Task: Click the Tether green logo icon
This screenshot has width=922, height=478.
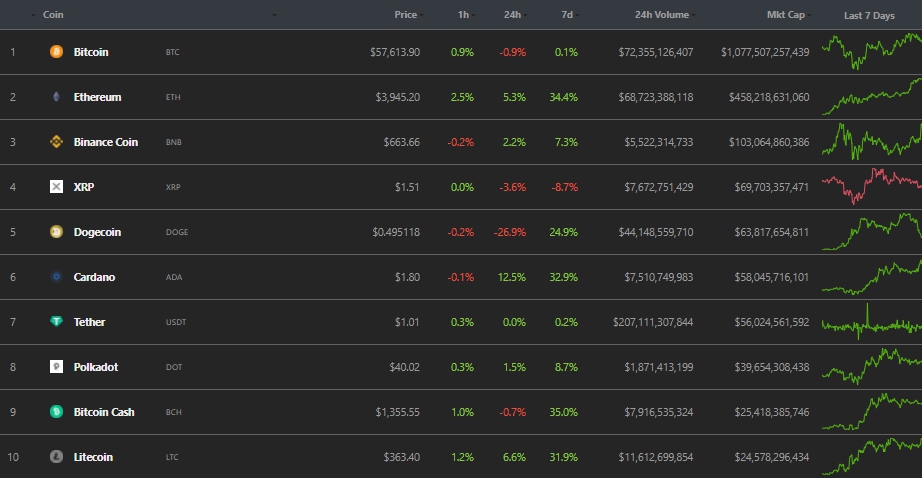Action: coord(56,322)
